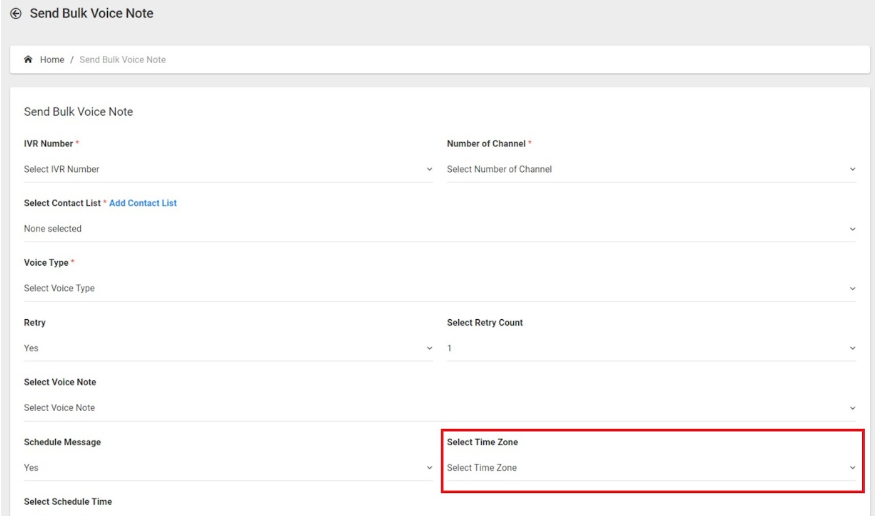Open the Schedule Message dropdown

point(228,467)
